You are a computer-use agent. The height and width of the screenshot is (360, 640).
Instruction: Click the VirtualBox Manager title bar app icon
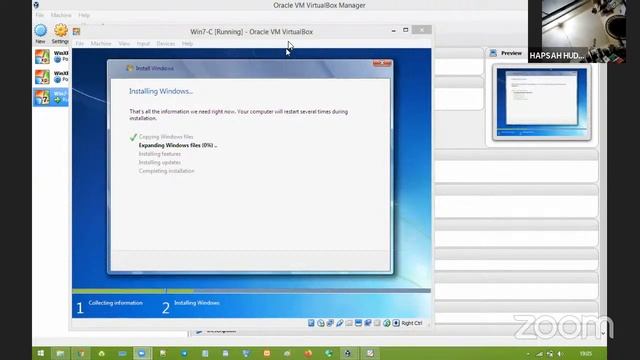pos(36,5)
